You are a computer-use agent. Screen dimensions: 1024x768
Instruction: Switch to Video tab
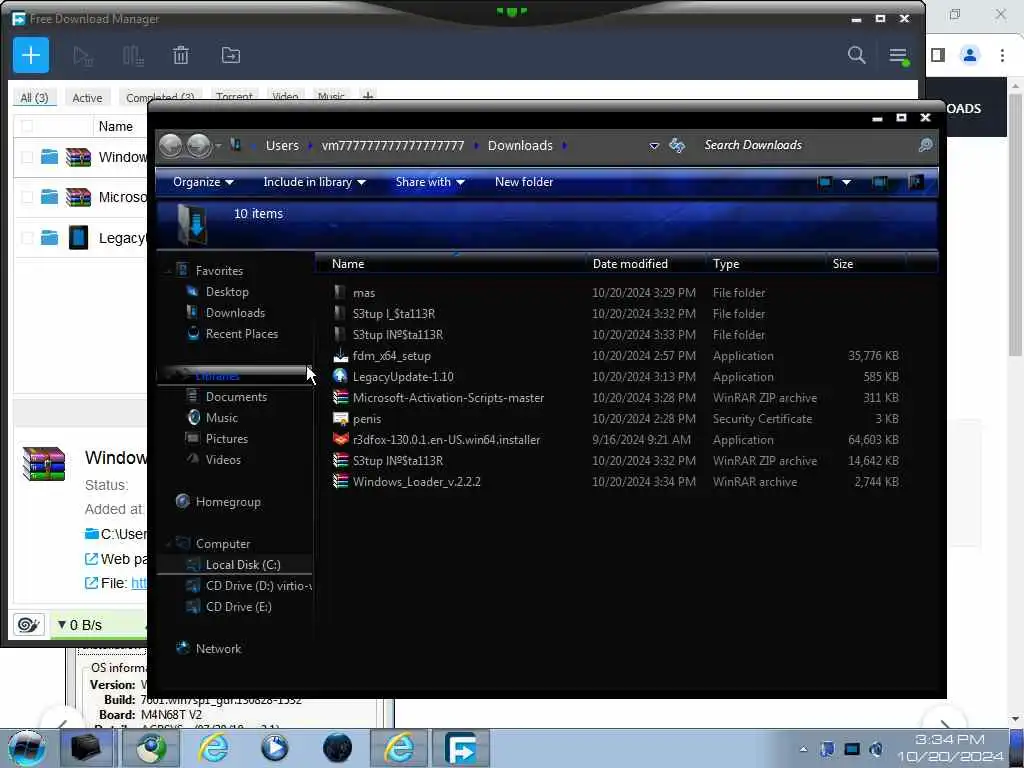point(285,97)
